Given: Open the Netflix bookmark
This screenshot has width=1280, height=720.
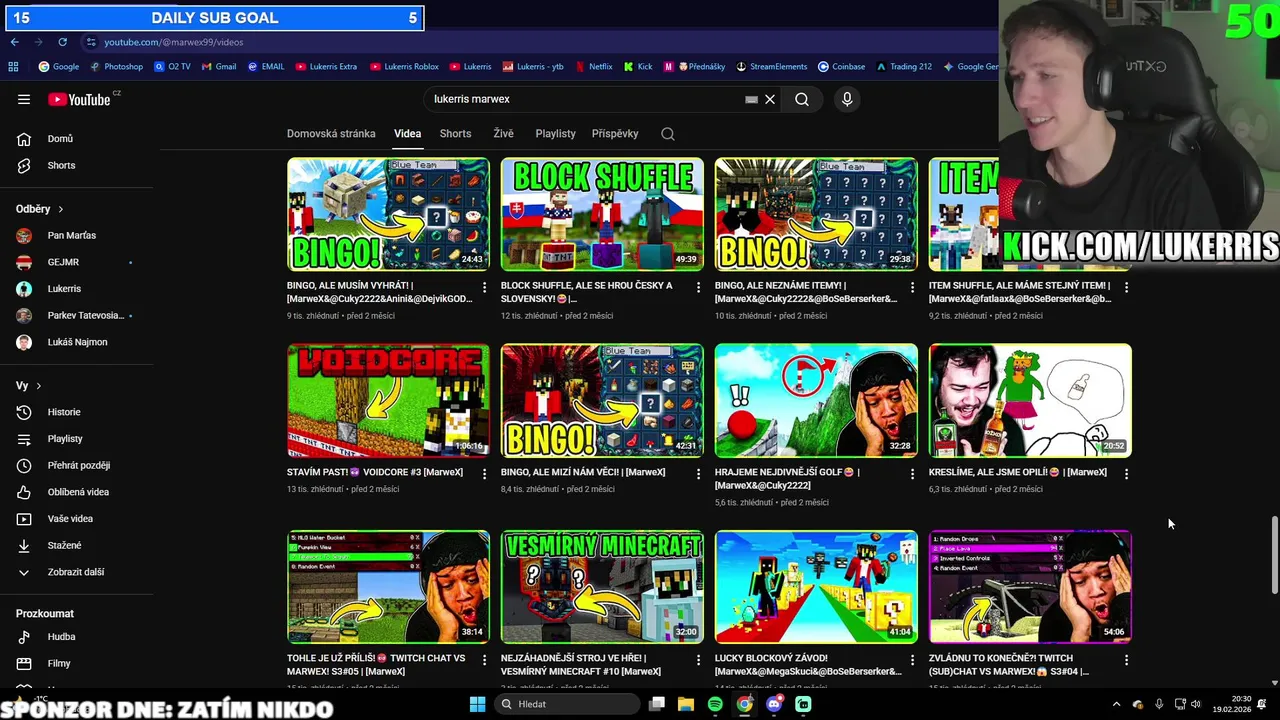Looking at the screenshot, I should (x=593, y=67).
